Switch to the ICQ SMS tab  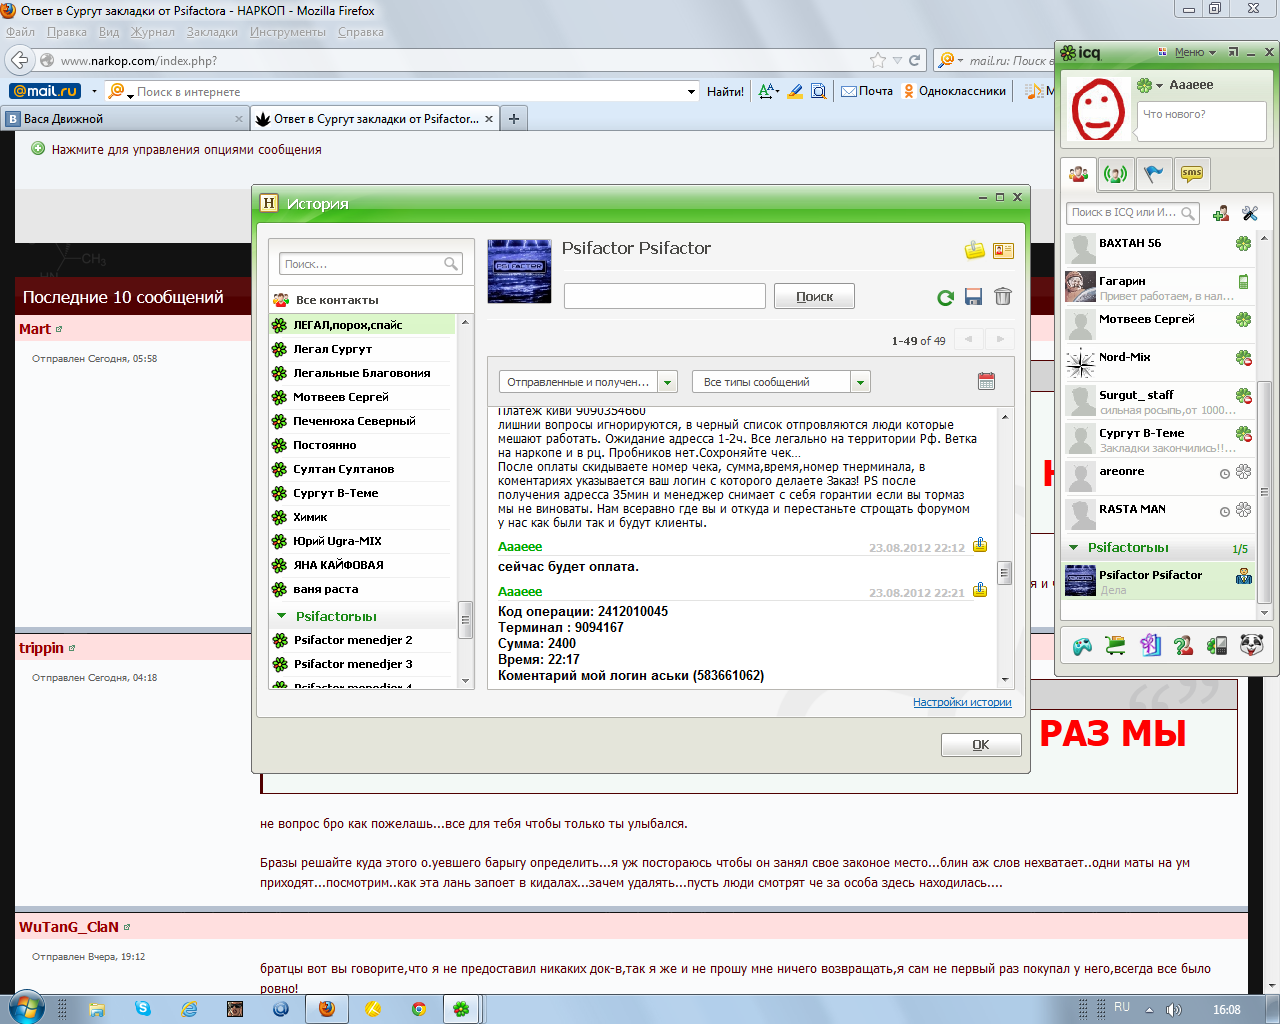[x=1192, y=173]
